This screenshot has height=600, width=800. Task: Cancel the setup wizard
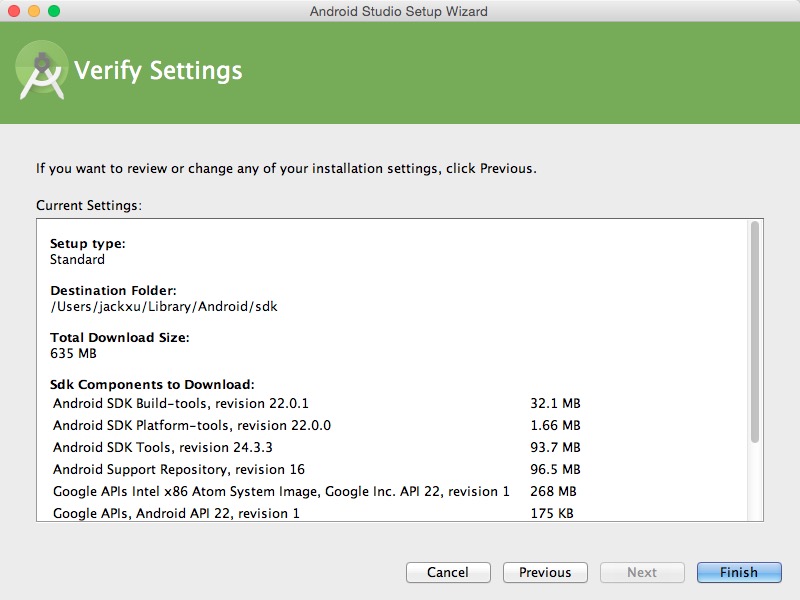[448, 572]
